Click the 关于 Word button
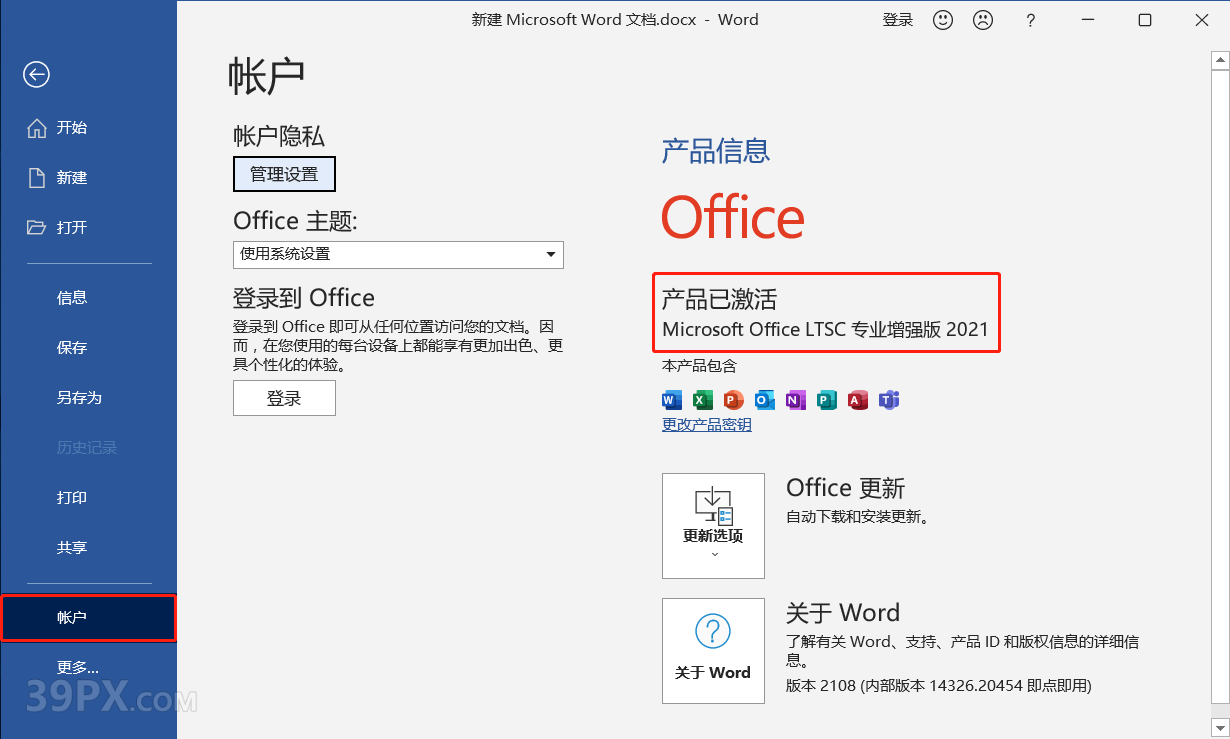1230x739 pixels. tap(713, 651)
